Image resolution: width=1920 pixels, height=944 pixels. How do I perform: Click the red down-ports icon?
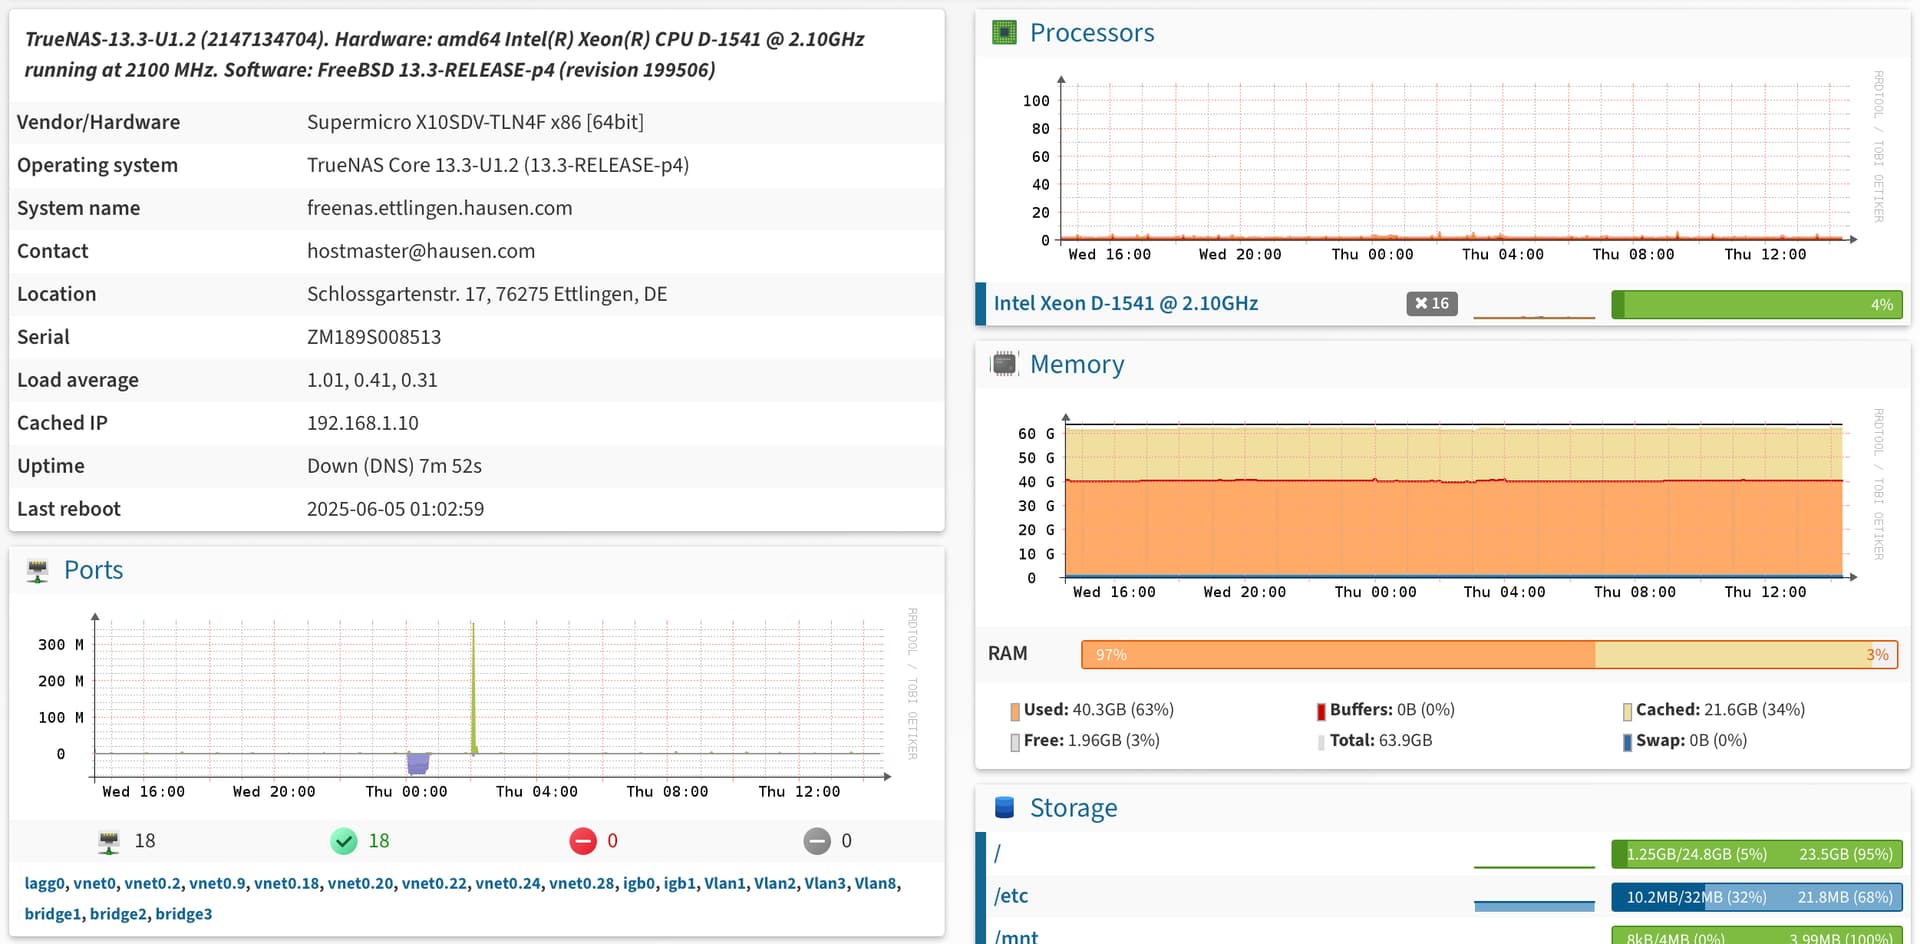[x=583, y=841]
